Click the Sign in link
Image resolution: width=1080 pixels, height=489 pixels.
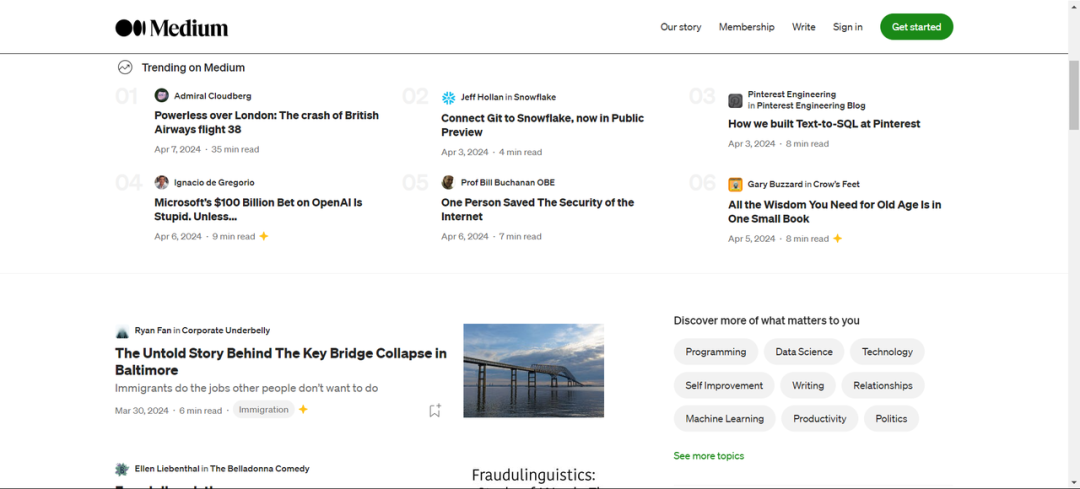tap(847, 27)
